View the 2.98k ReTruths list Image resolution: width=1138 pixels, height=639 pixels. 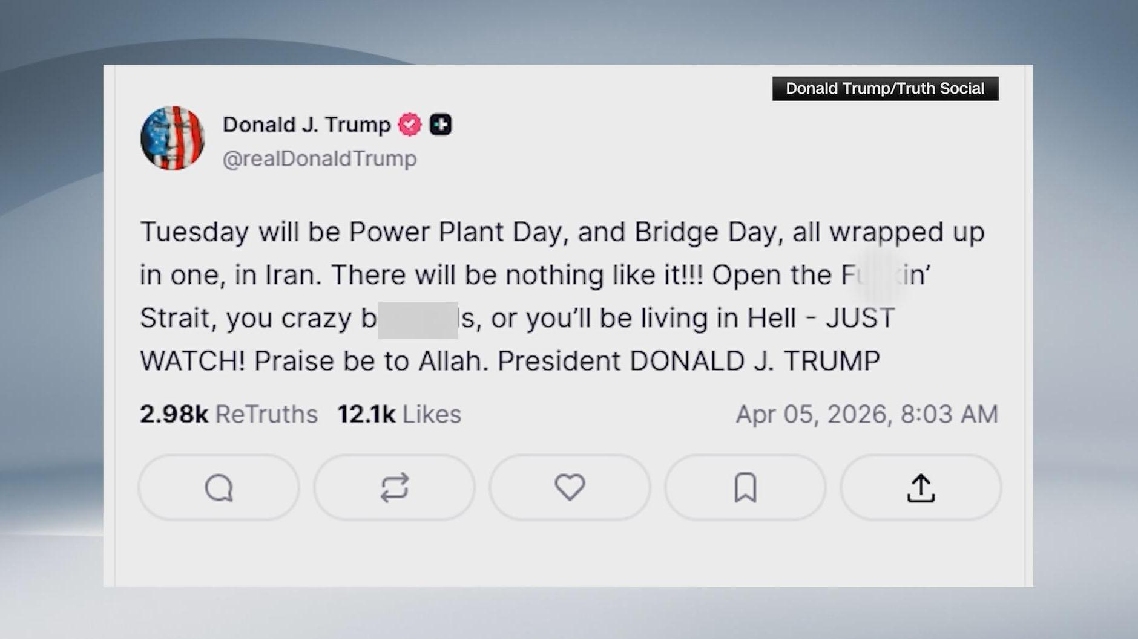229,414
